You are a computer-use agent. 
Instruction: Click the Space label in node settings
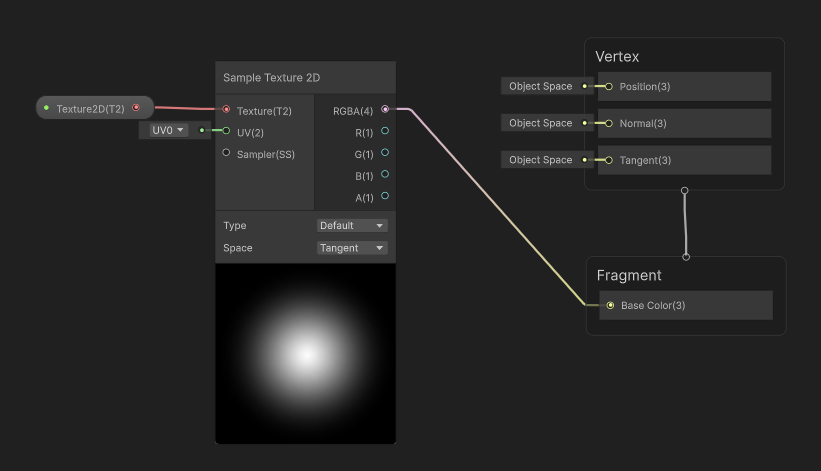click(x=238, y=248)
